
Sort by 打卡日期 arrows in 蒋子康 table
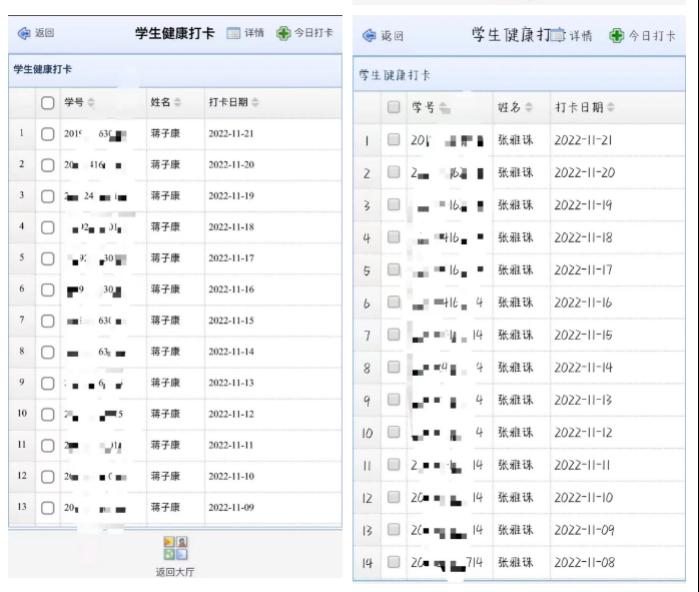point(255,102)
